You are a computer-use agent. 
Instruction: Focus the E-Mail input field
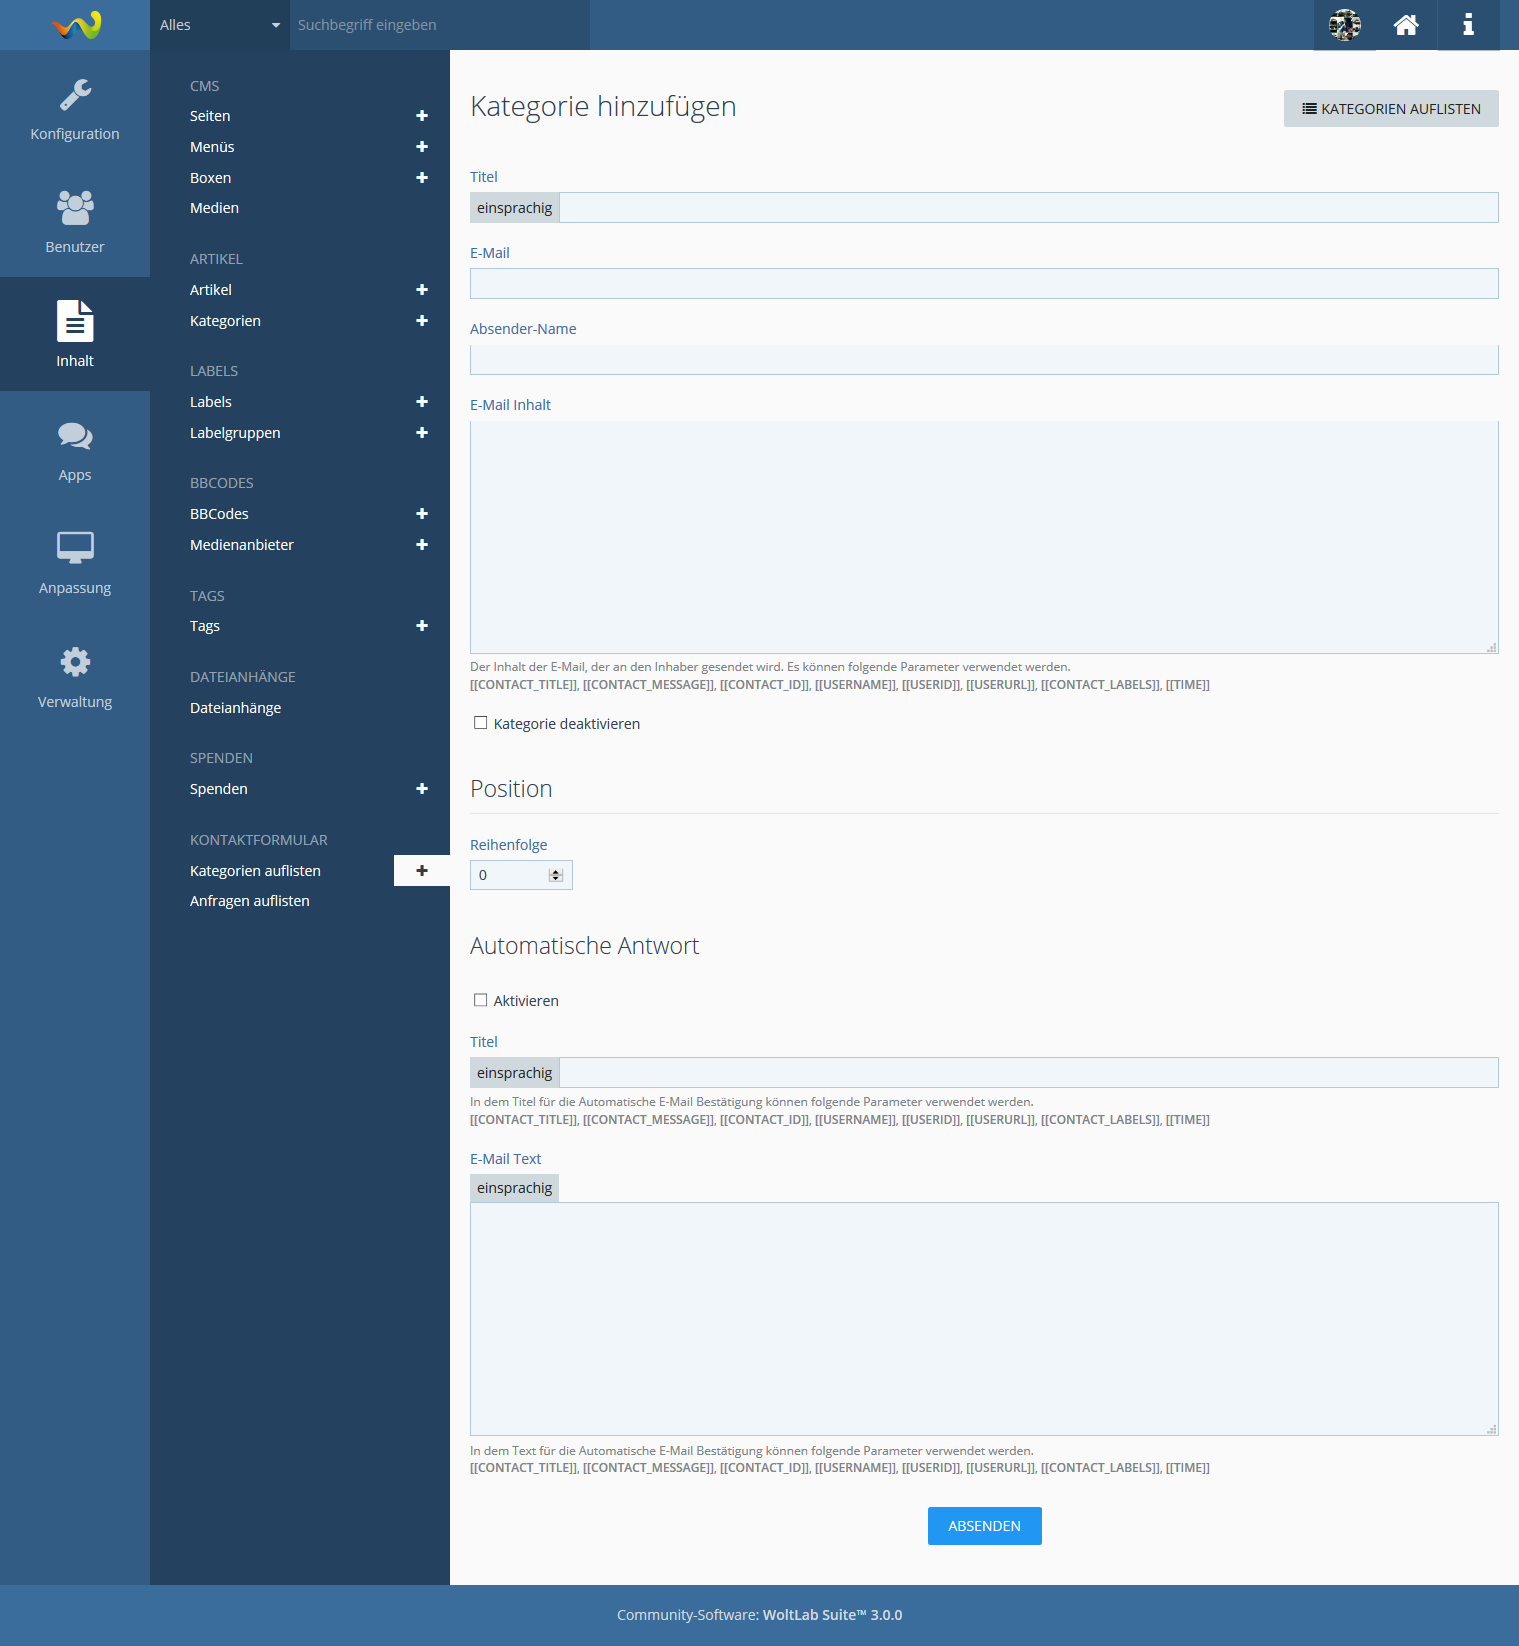point(984,284)
